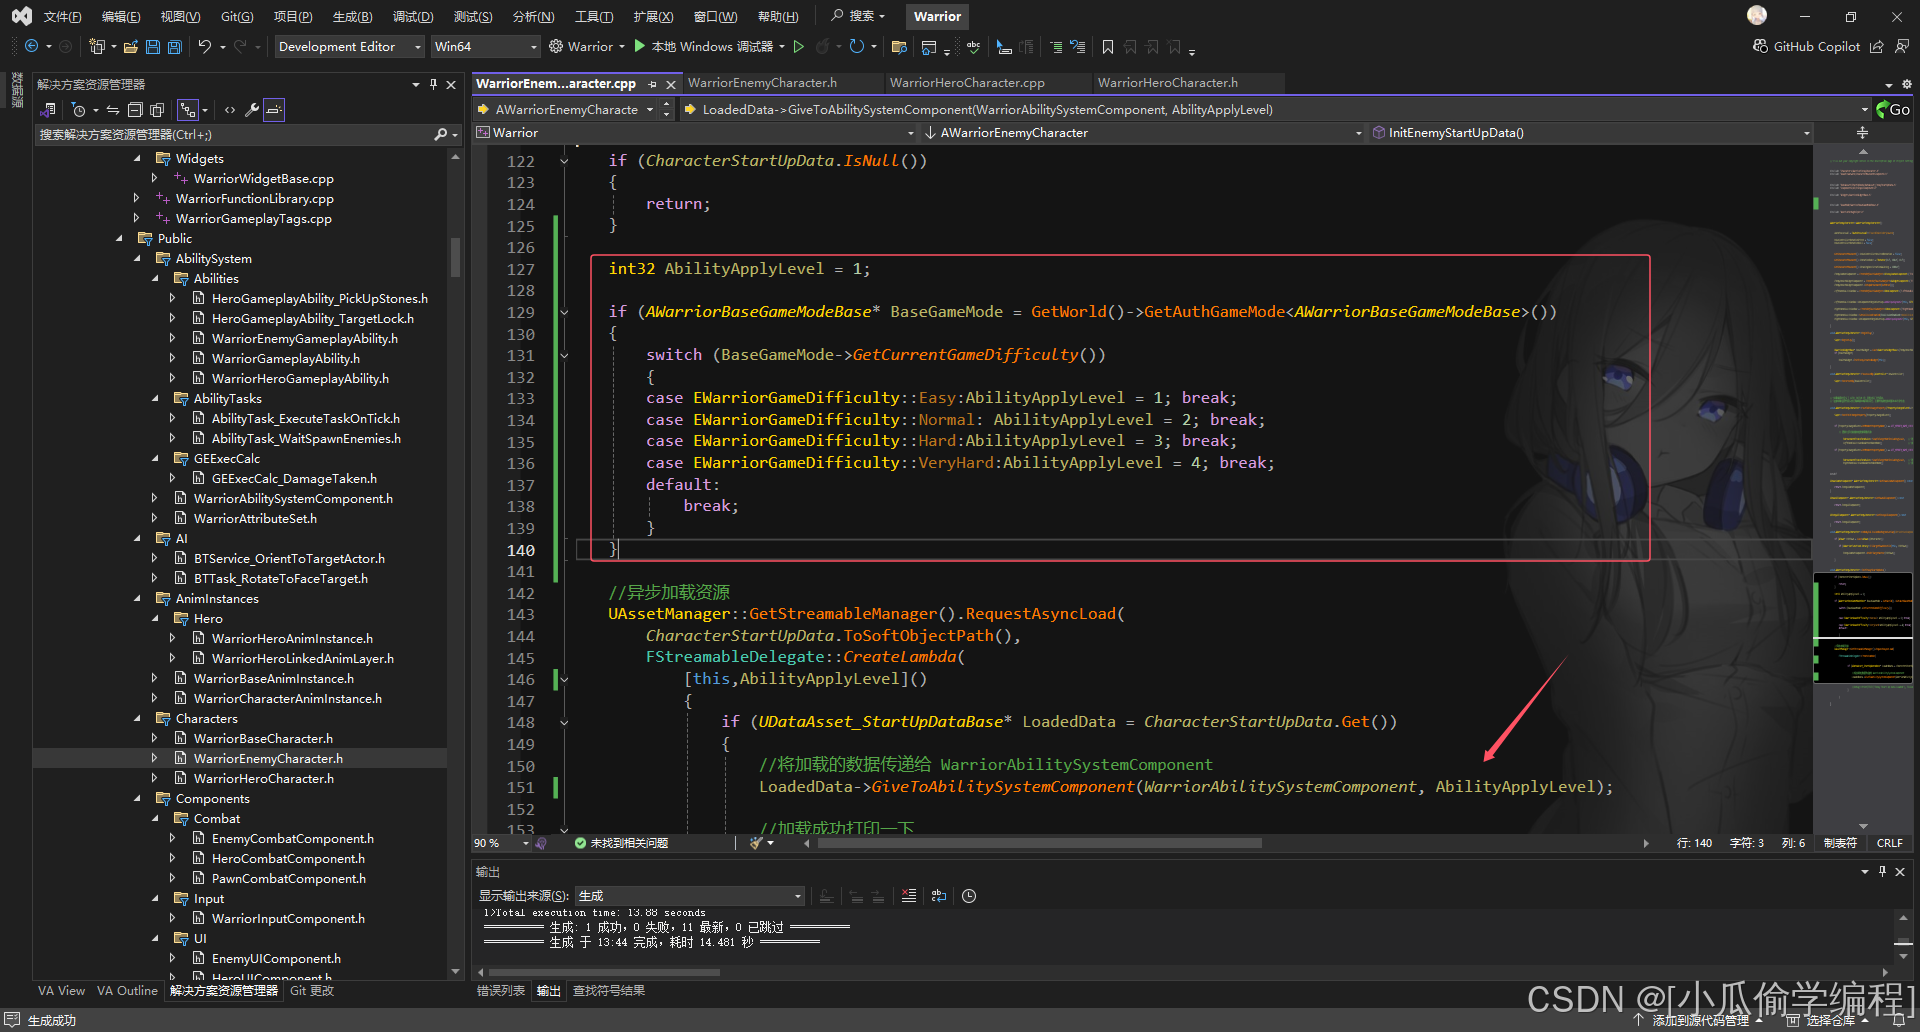The width and height of the screenshot is (1920, 1032).
Task: Click Collapse All in Solution Explorer toolbar
Action: tap(135, 110)
